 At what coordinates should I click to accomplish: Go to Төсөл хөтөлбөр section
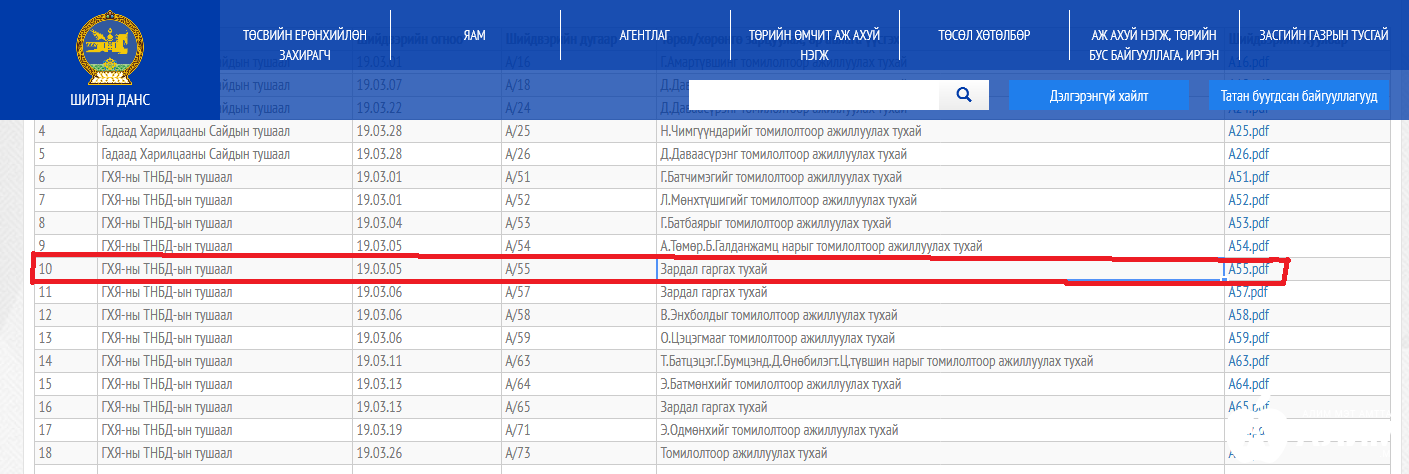point(984,35)
